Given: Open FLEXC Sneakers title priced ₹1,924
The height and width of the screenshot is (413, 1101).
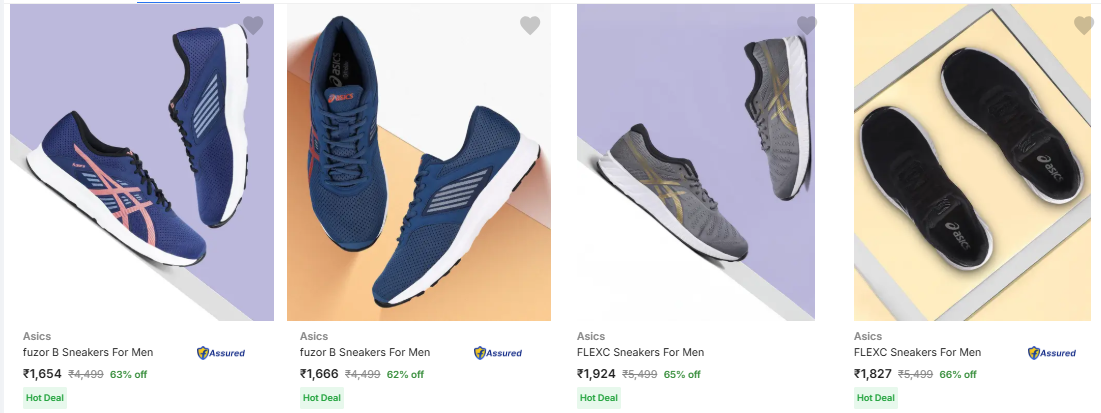Looking at the screenshot, I should click(x=640, y=352).
